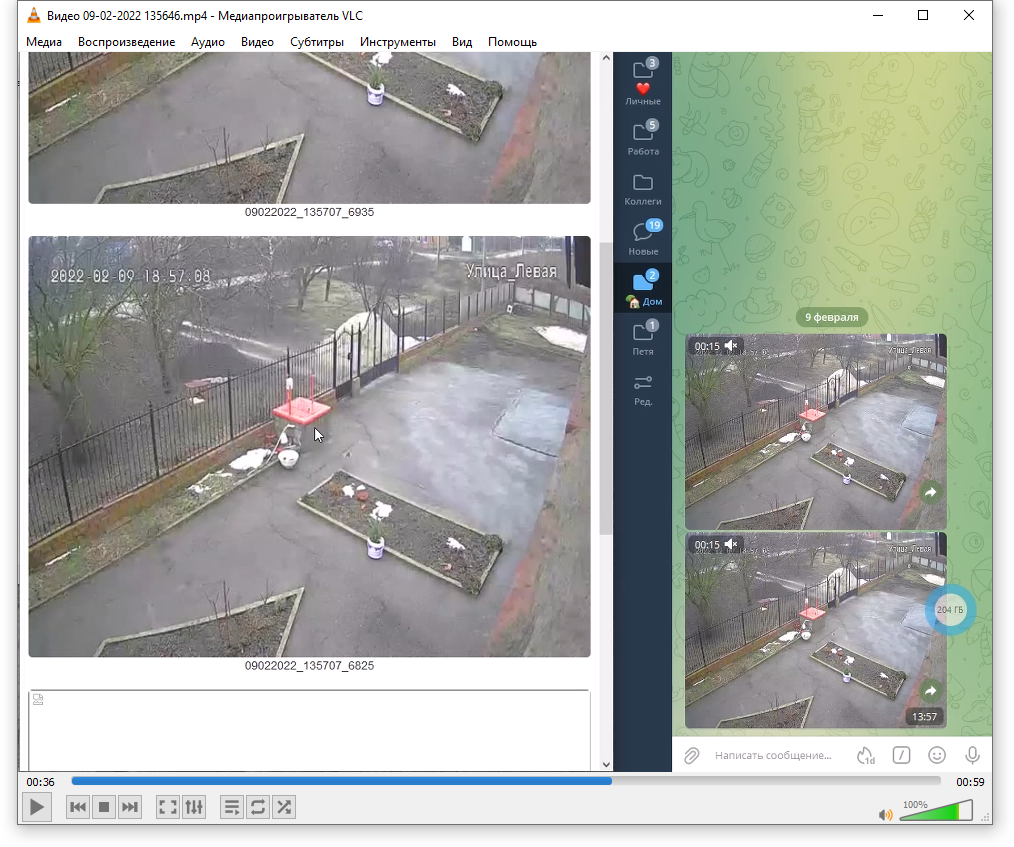Toggle loop repeat mode
The image size is (1014, 847).
257,807
